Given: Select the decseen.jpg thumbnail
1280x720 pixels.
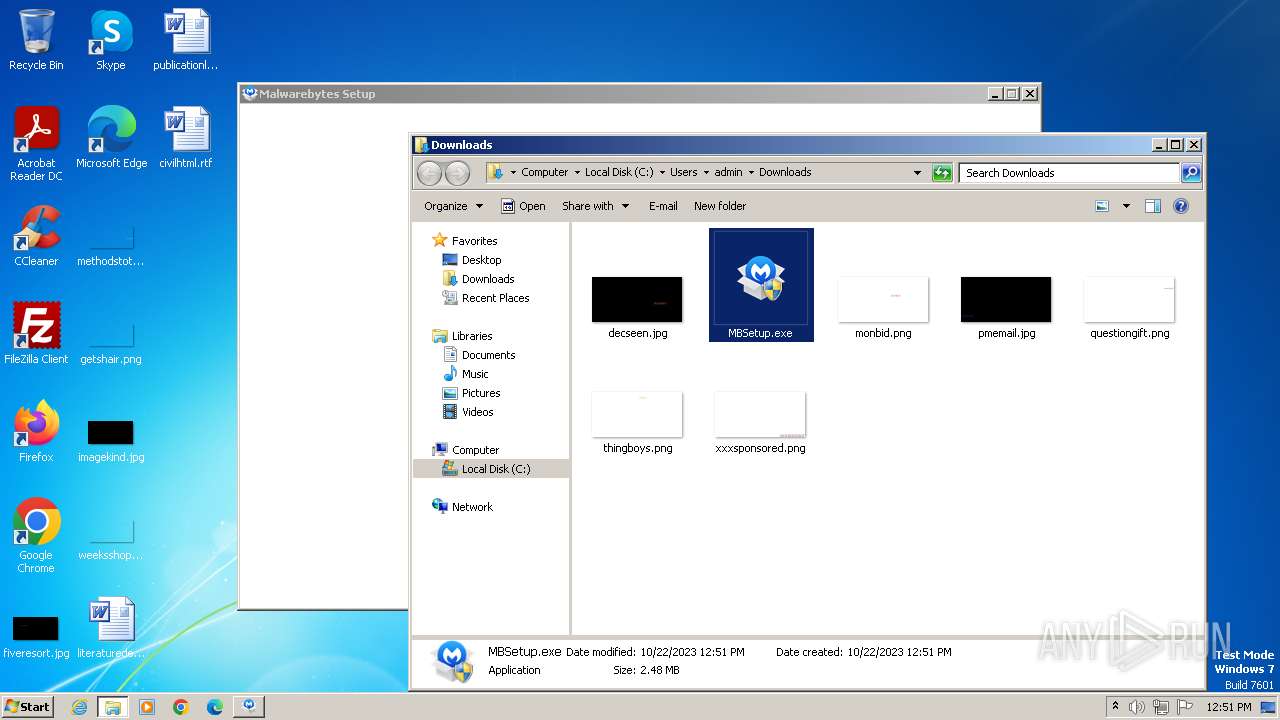Looking at the screenshot, I should click(x=637, y=308).
